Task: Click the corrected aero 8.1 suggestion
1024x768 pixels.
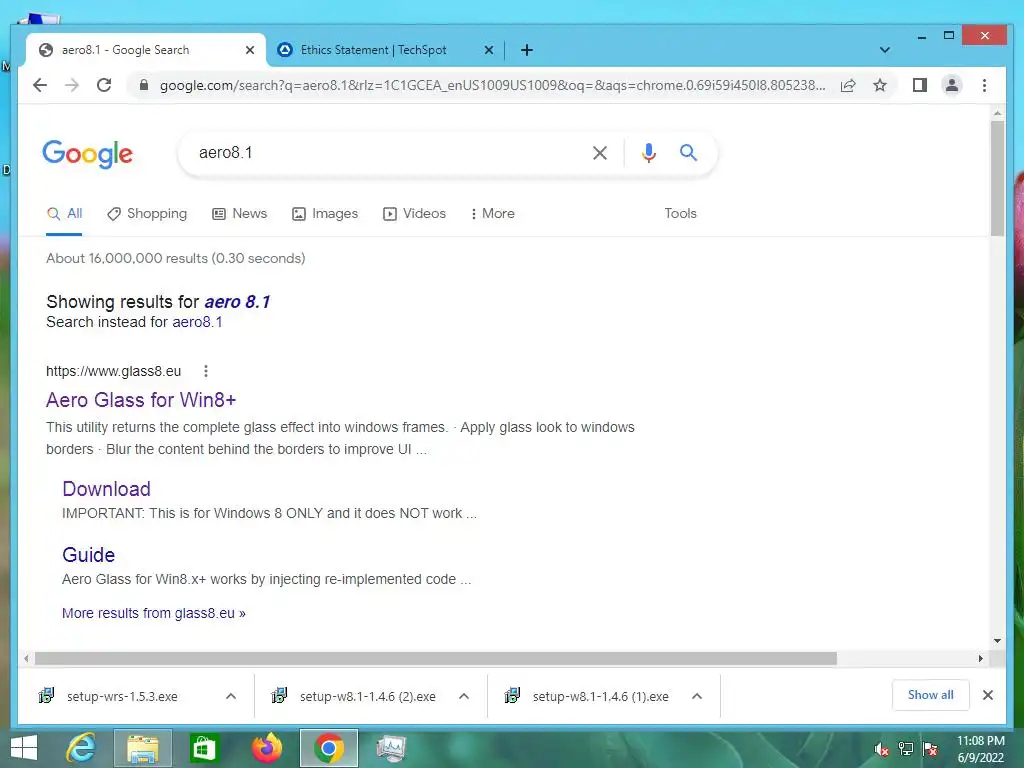Action: point(237,302)
